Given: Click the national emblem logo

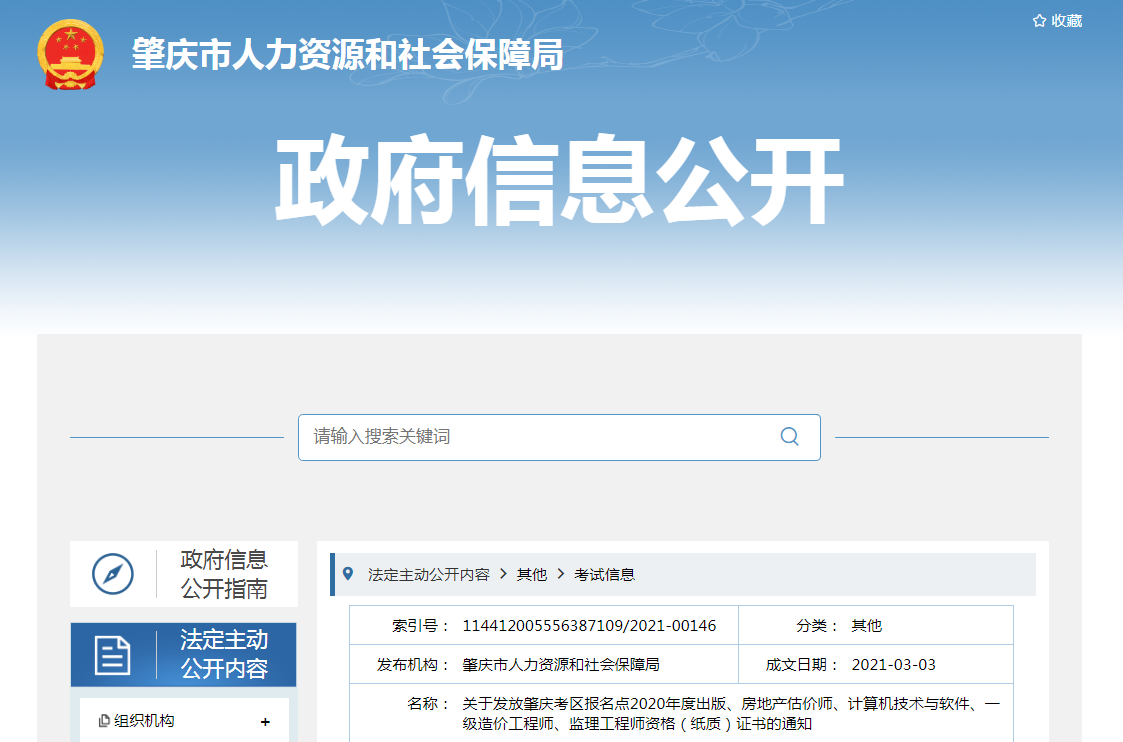Looking at the screenshot, I should point(70,55).
